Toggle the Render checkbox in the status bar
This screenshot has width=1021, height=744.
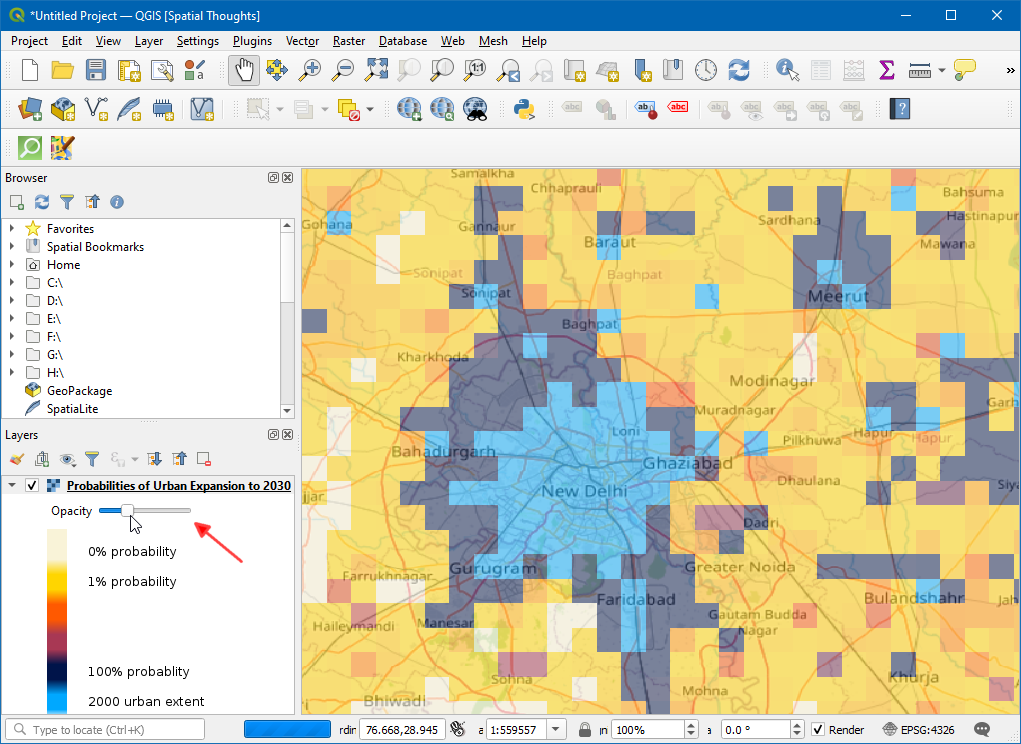tap(818, 730)
